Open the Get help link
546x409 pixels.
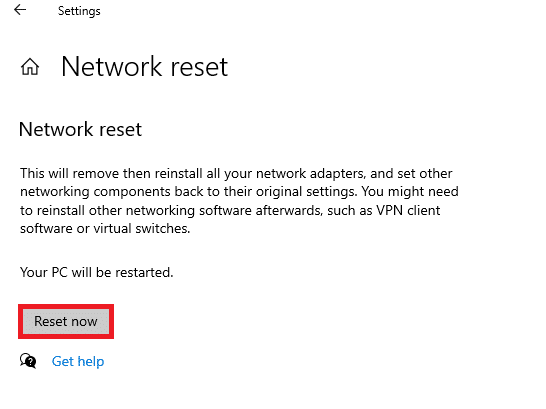[x=78, y=361]
